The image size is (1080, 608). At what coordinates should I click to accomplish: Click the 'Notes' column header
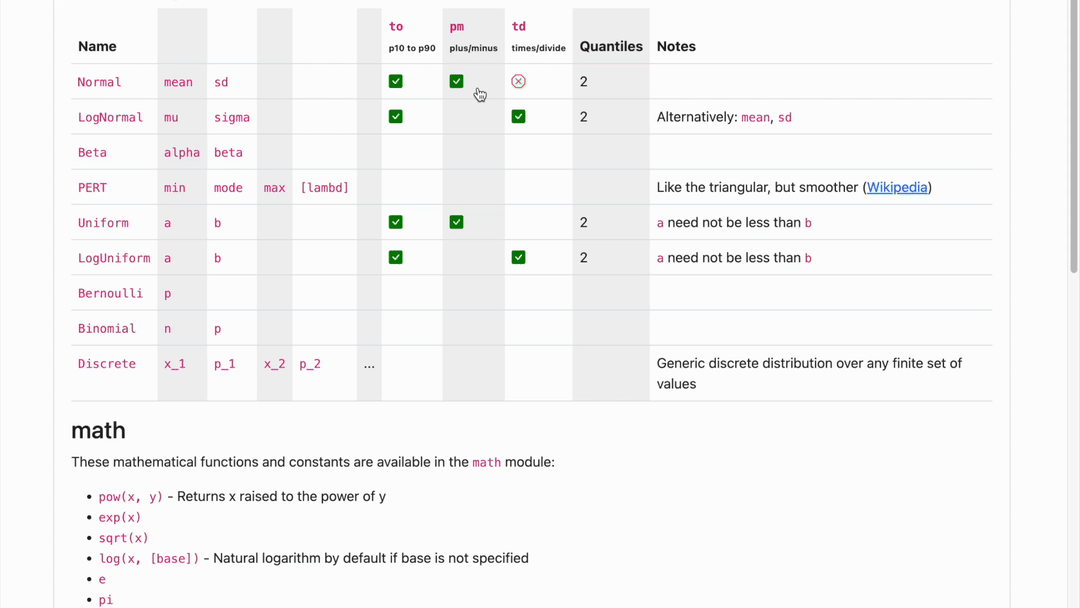[x=676, y=46]
